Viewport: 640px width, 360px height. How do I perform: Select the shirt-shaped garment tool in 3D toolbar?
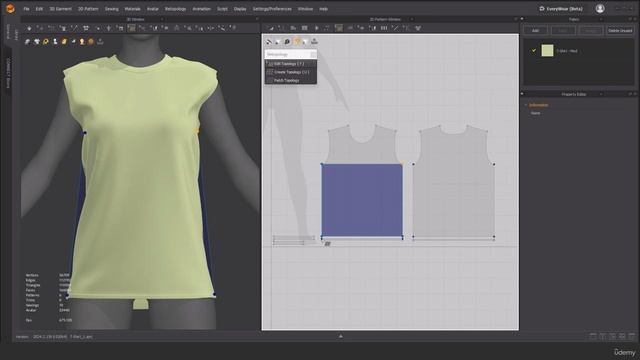click(x=86, y=28)
